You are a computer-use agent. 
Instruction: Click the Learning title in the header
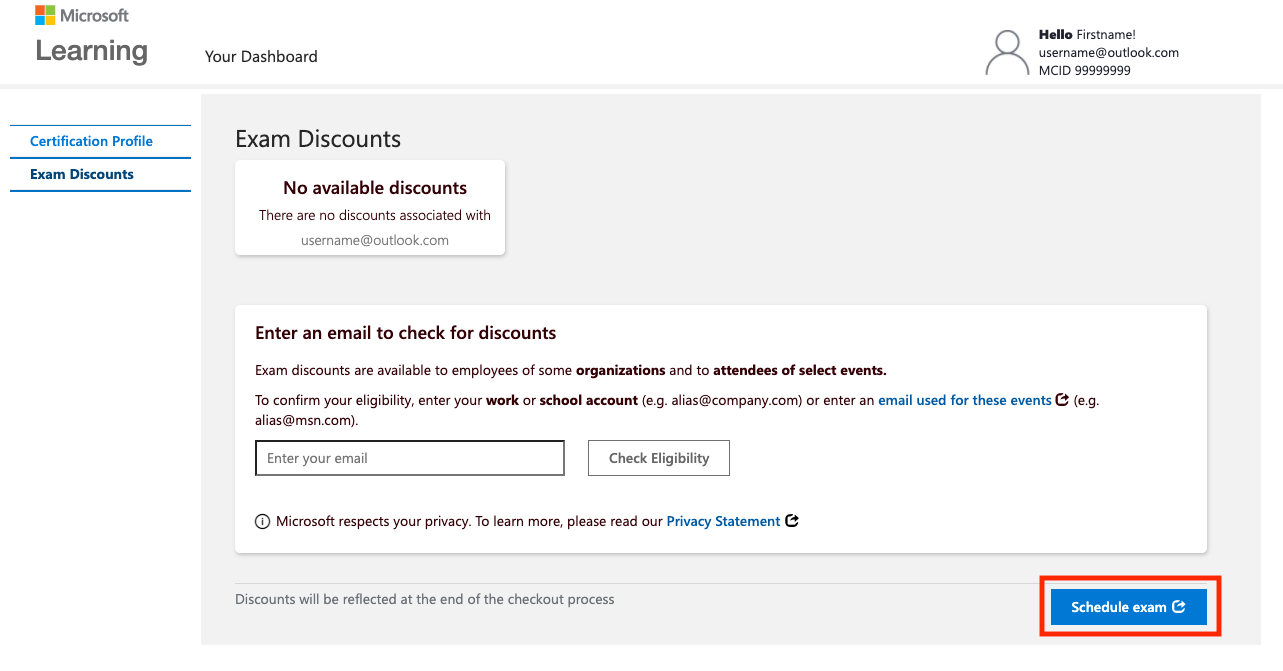pos(91,51)
